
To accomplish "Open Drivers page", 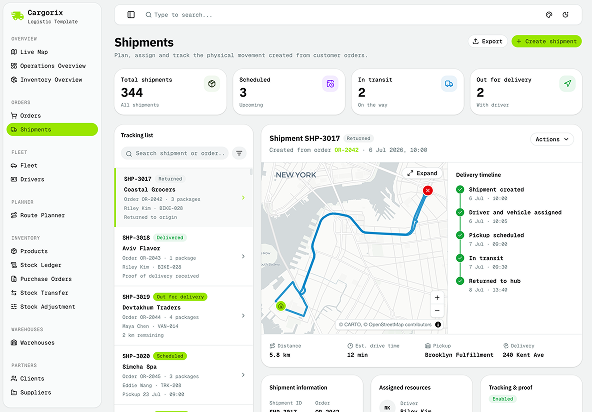I will (52, 179).
